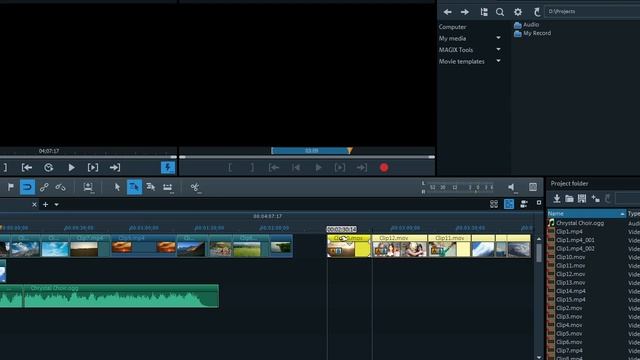This screenshot has width=640, height=360.
Task: Expand the Movie templates dropdown arrow
Action: point(498,61)
